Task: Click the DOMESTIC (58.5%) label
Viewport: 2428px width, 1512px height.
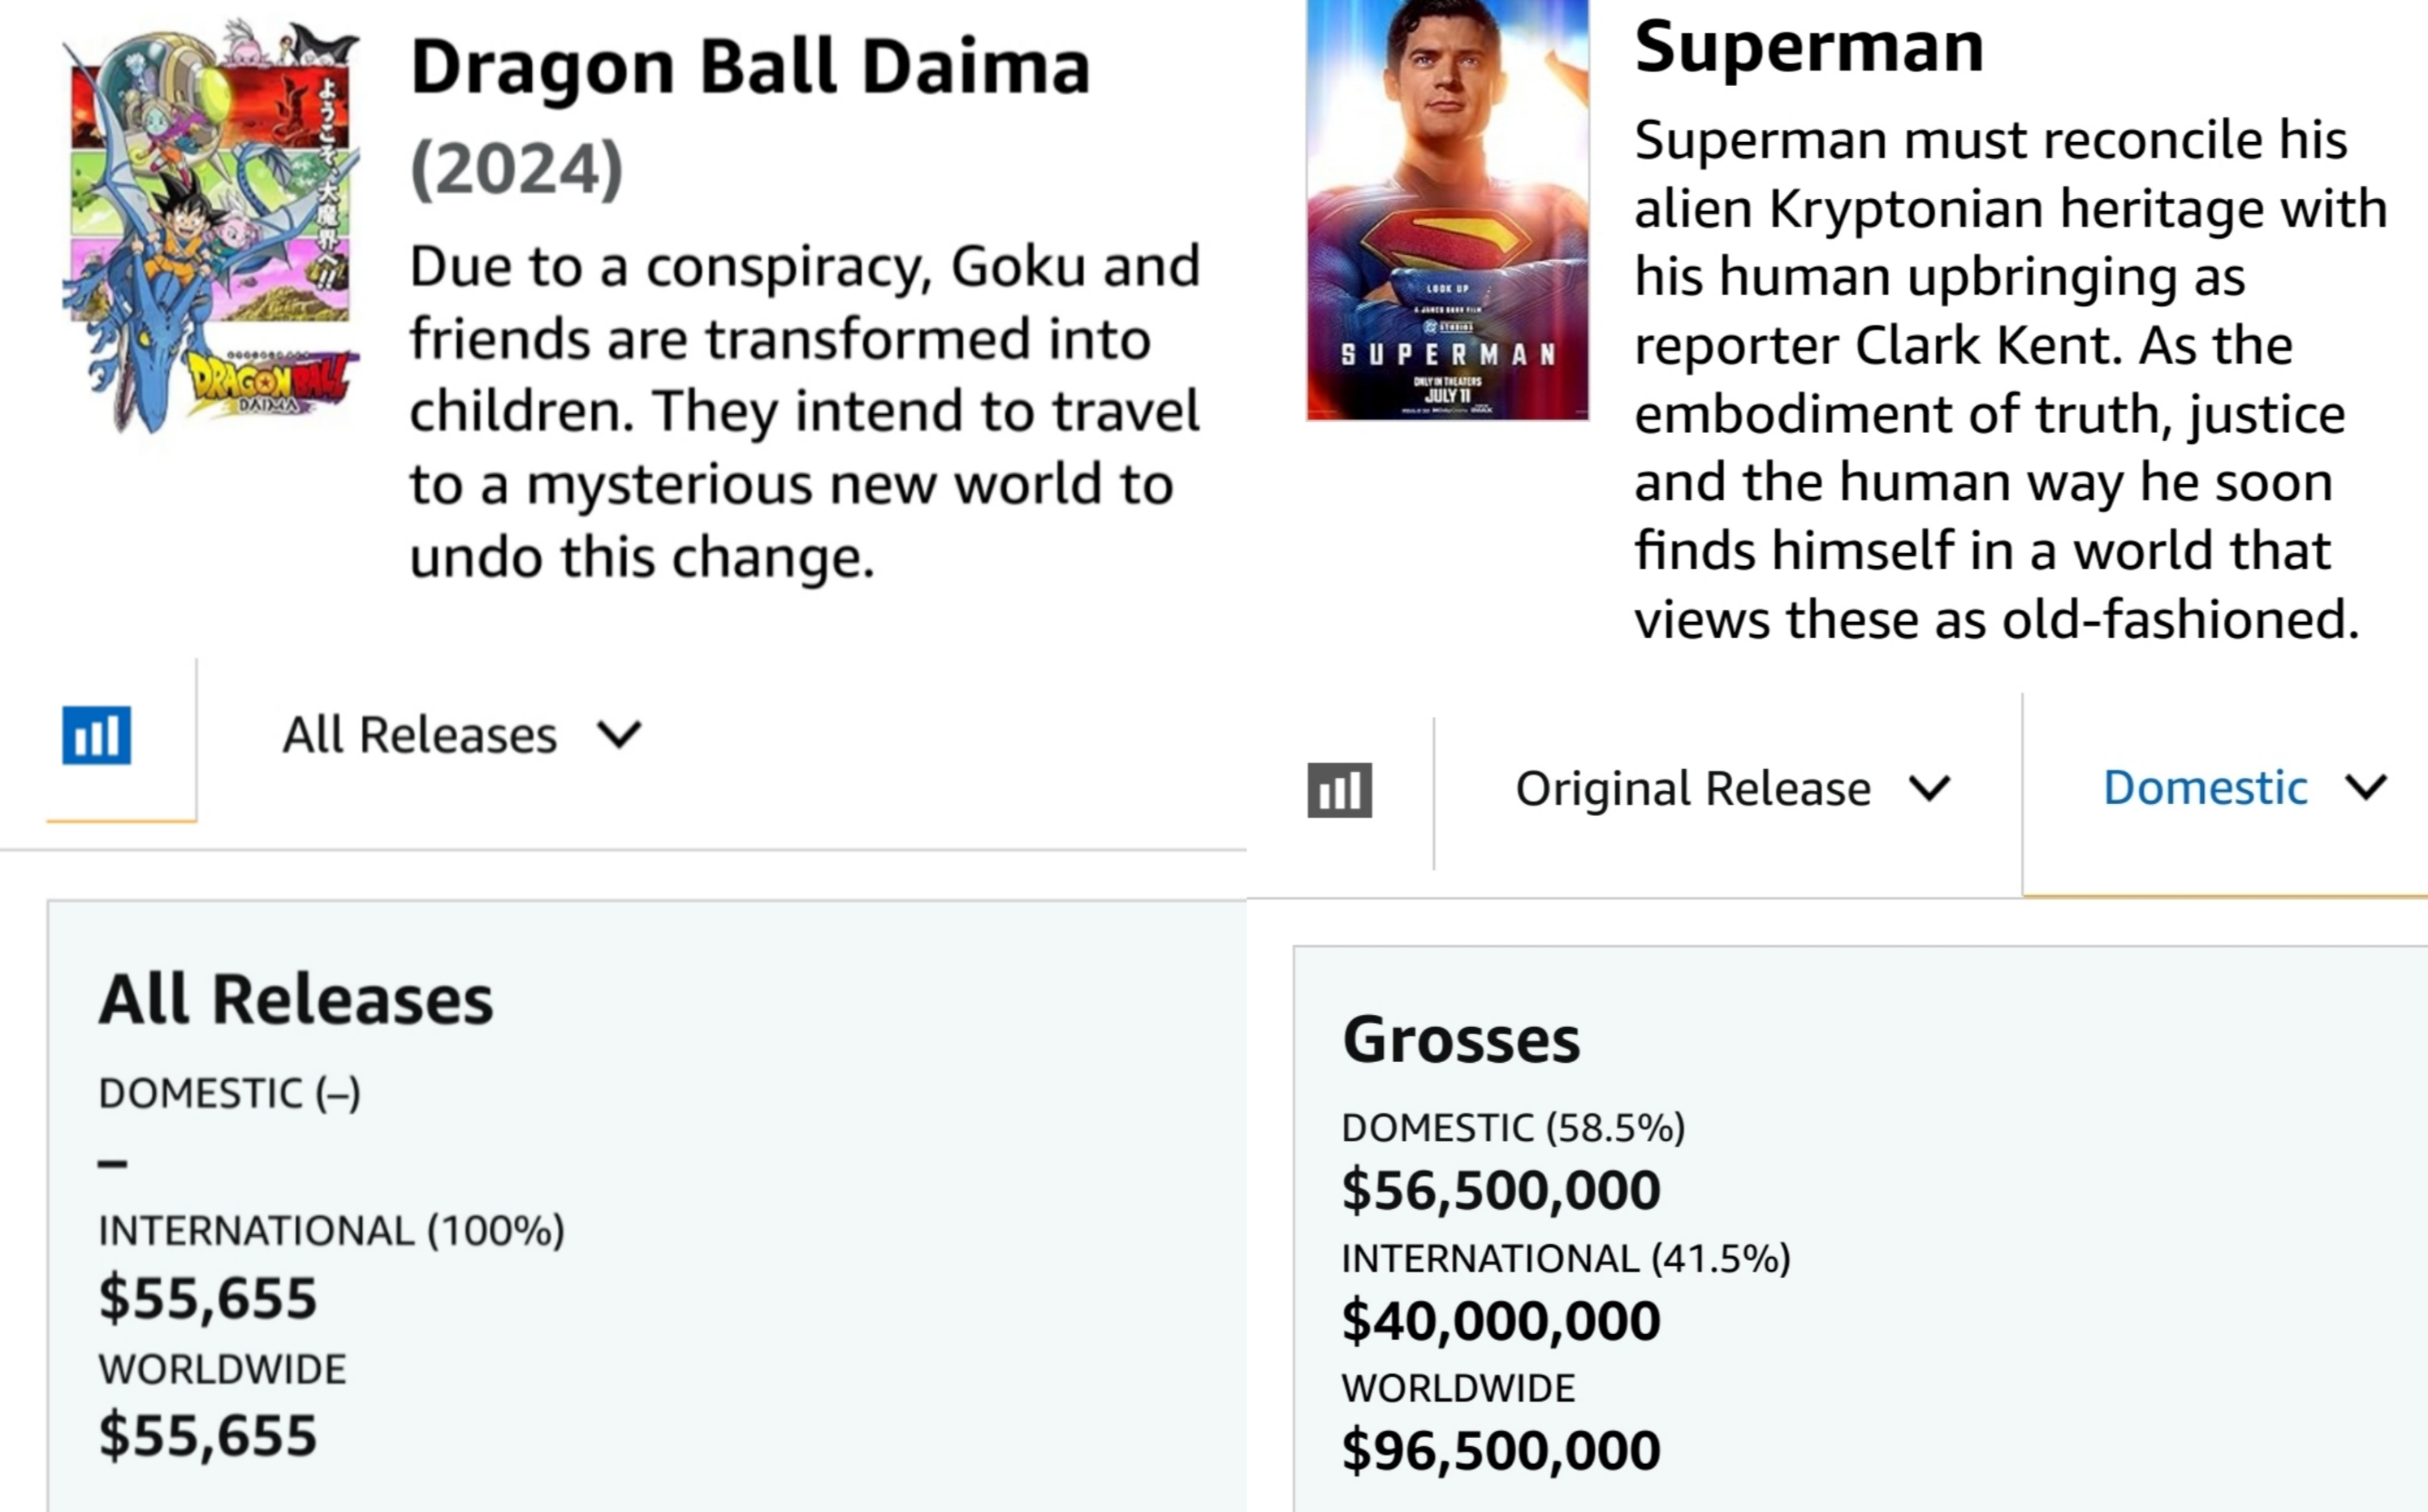Action: [x=1513, y=1128]
